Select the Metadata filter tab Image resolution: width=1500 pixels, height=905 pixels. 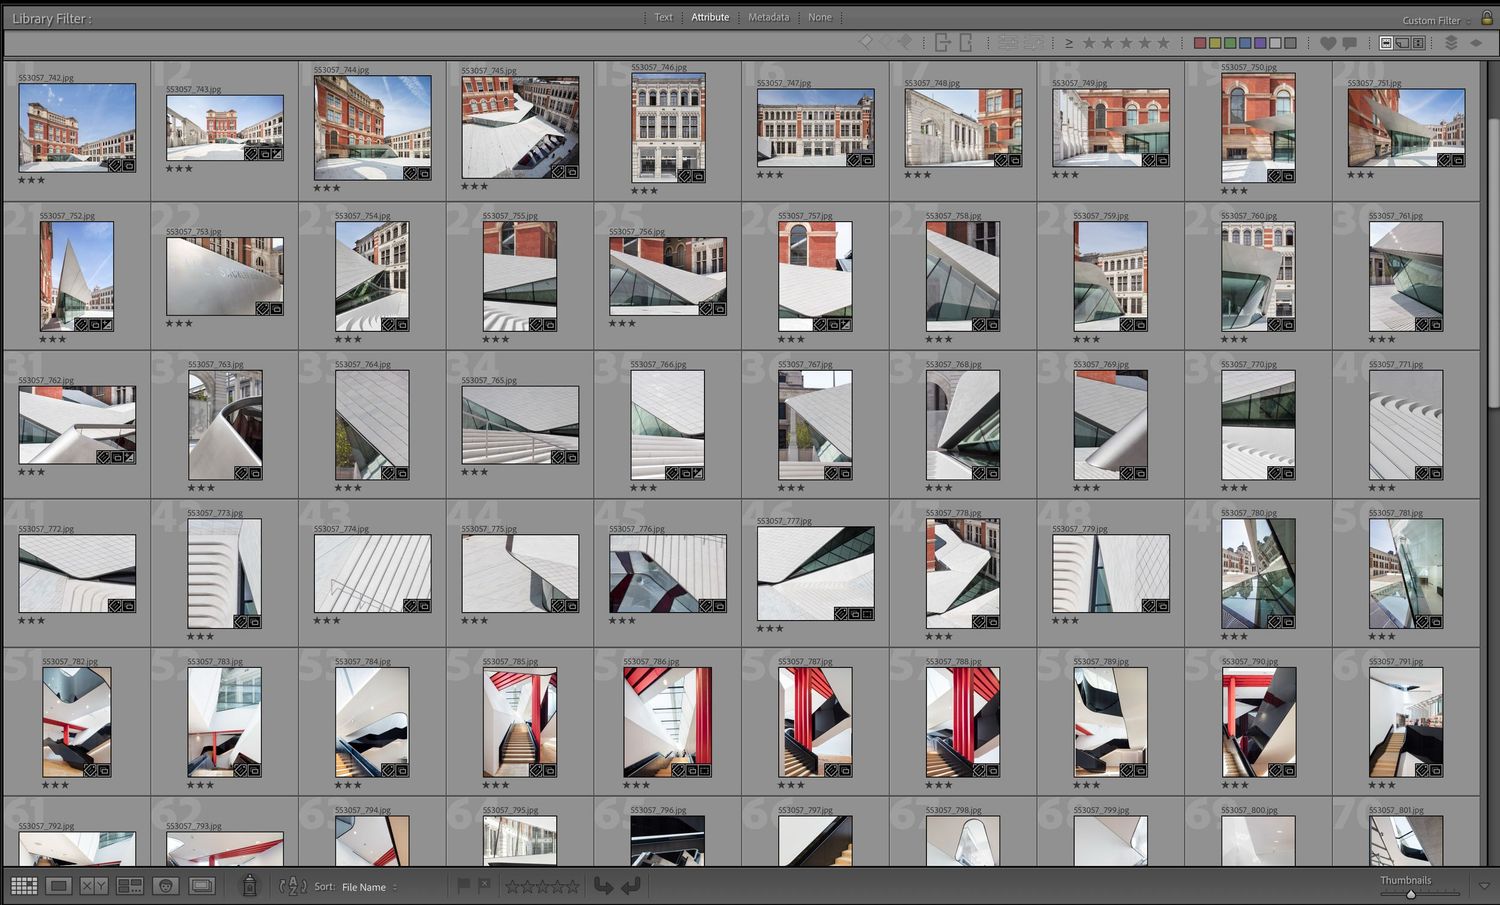click(x=768, y=17)
